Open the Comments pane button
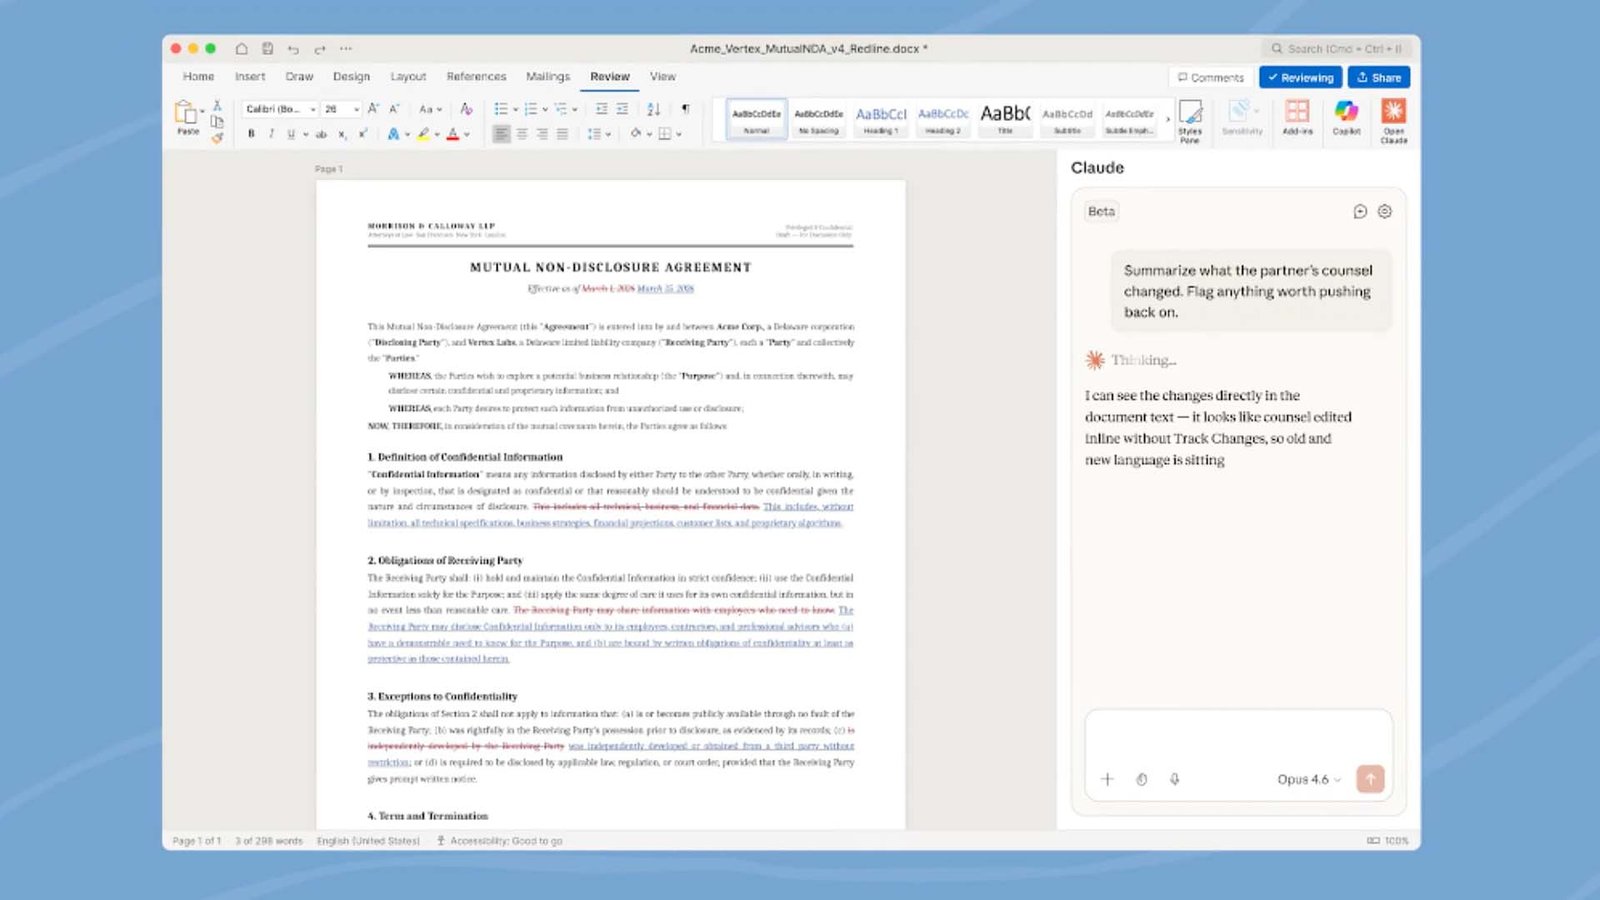1600x900 pixels. click(1210, 77)
